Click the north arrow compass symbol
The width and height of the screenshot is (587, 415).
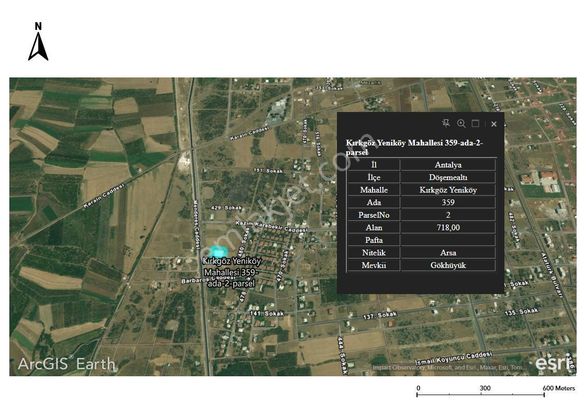38,42
